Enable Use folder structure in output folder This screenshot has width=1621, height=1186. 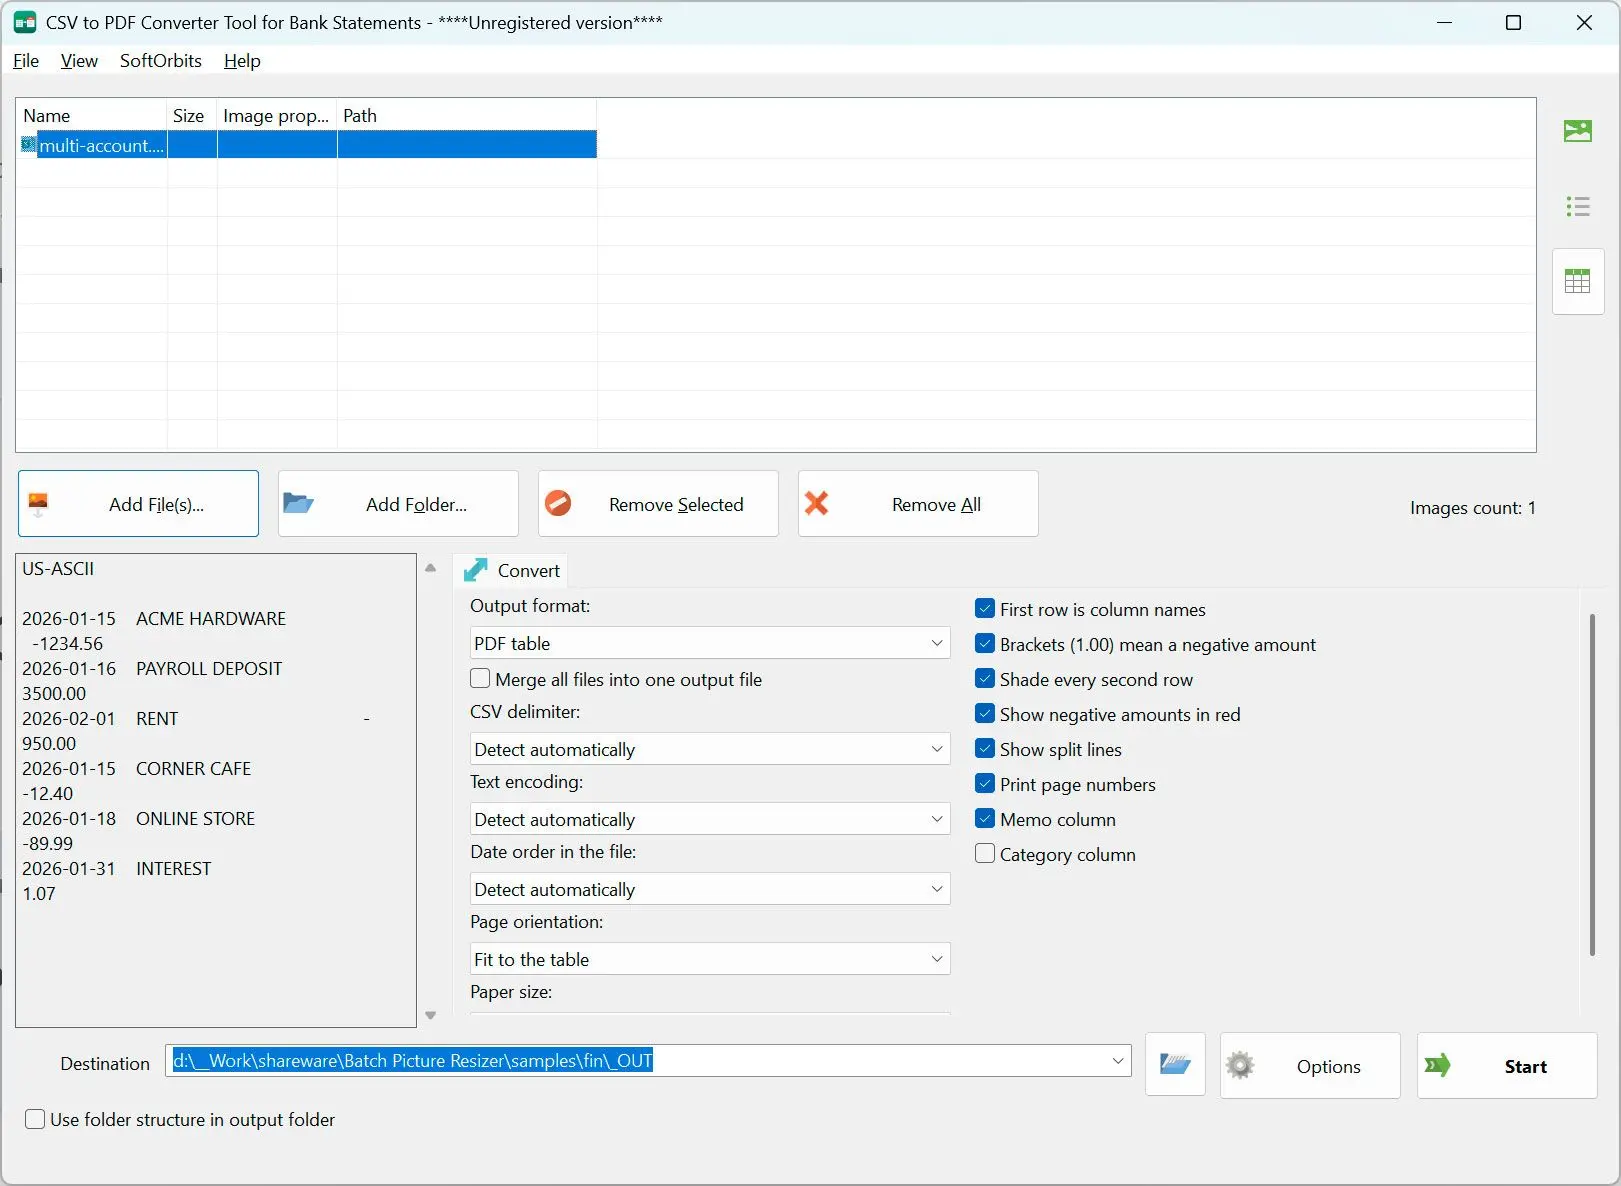pyautogui.click(x=35, y=1119)
